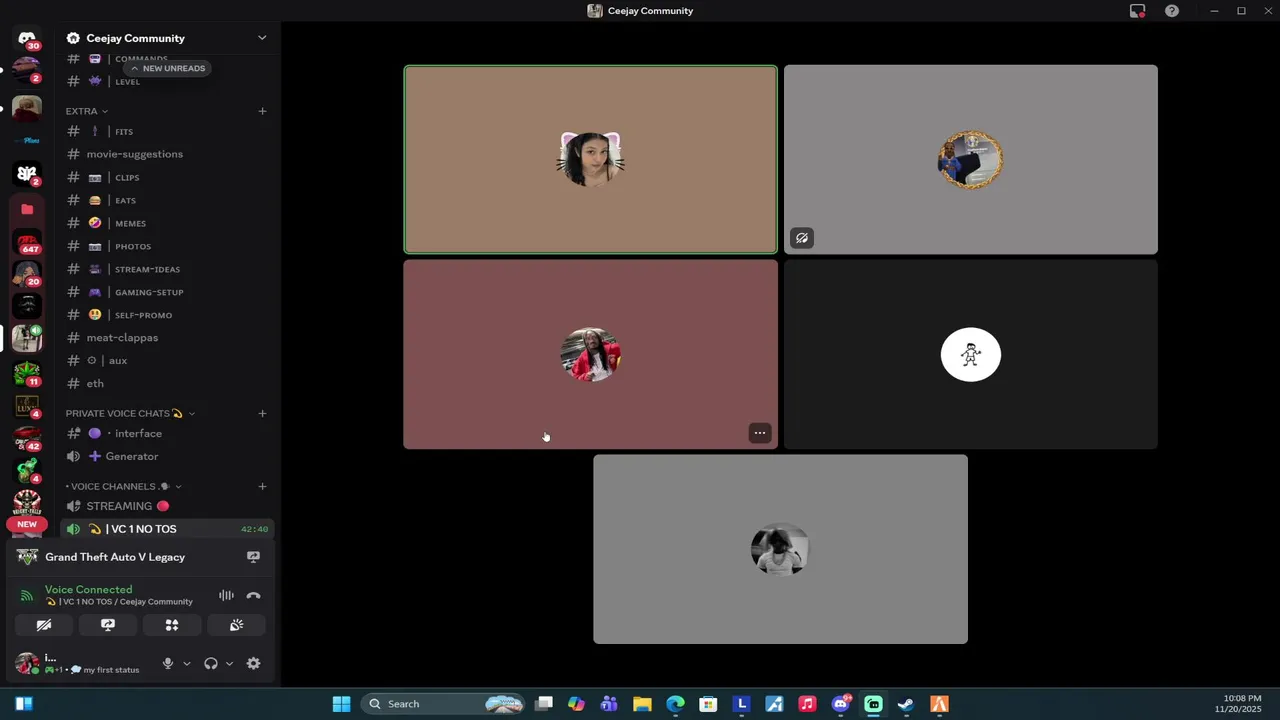Open more options on red participant tile

pos(760,433)
